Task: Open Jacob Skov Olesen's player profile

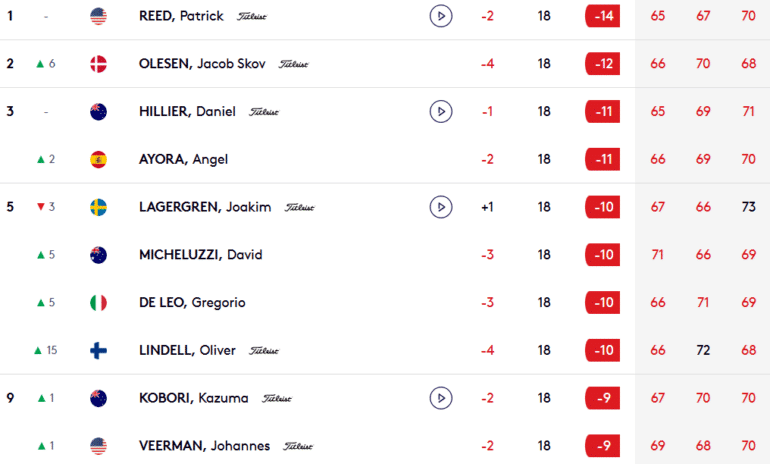Action: coord(203,64)
